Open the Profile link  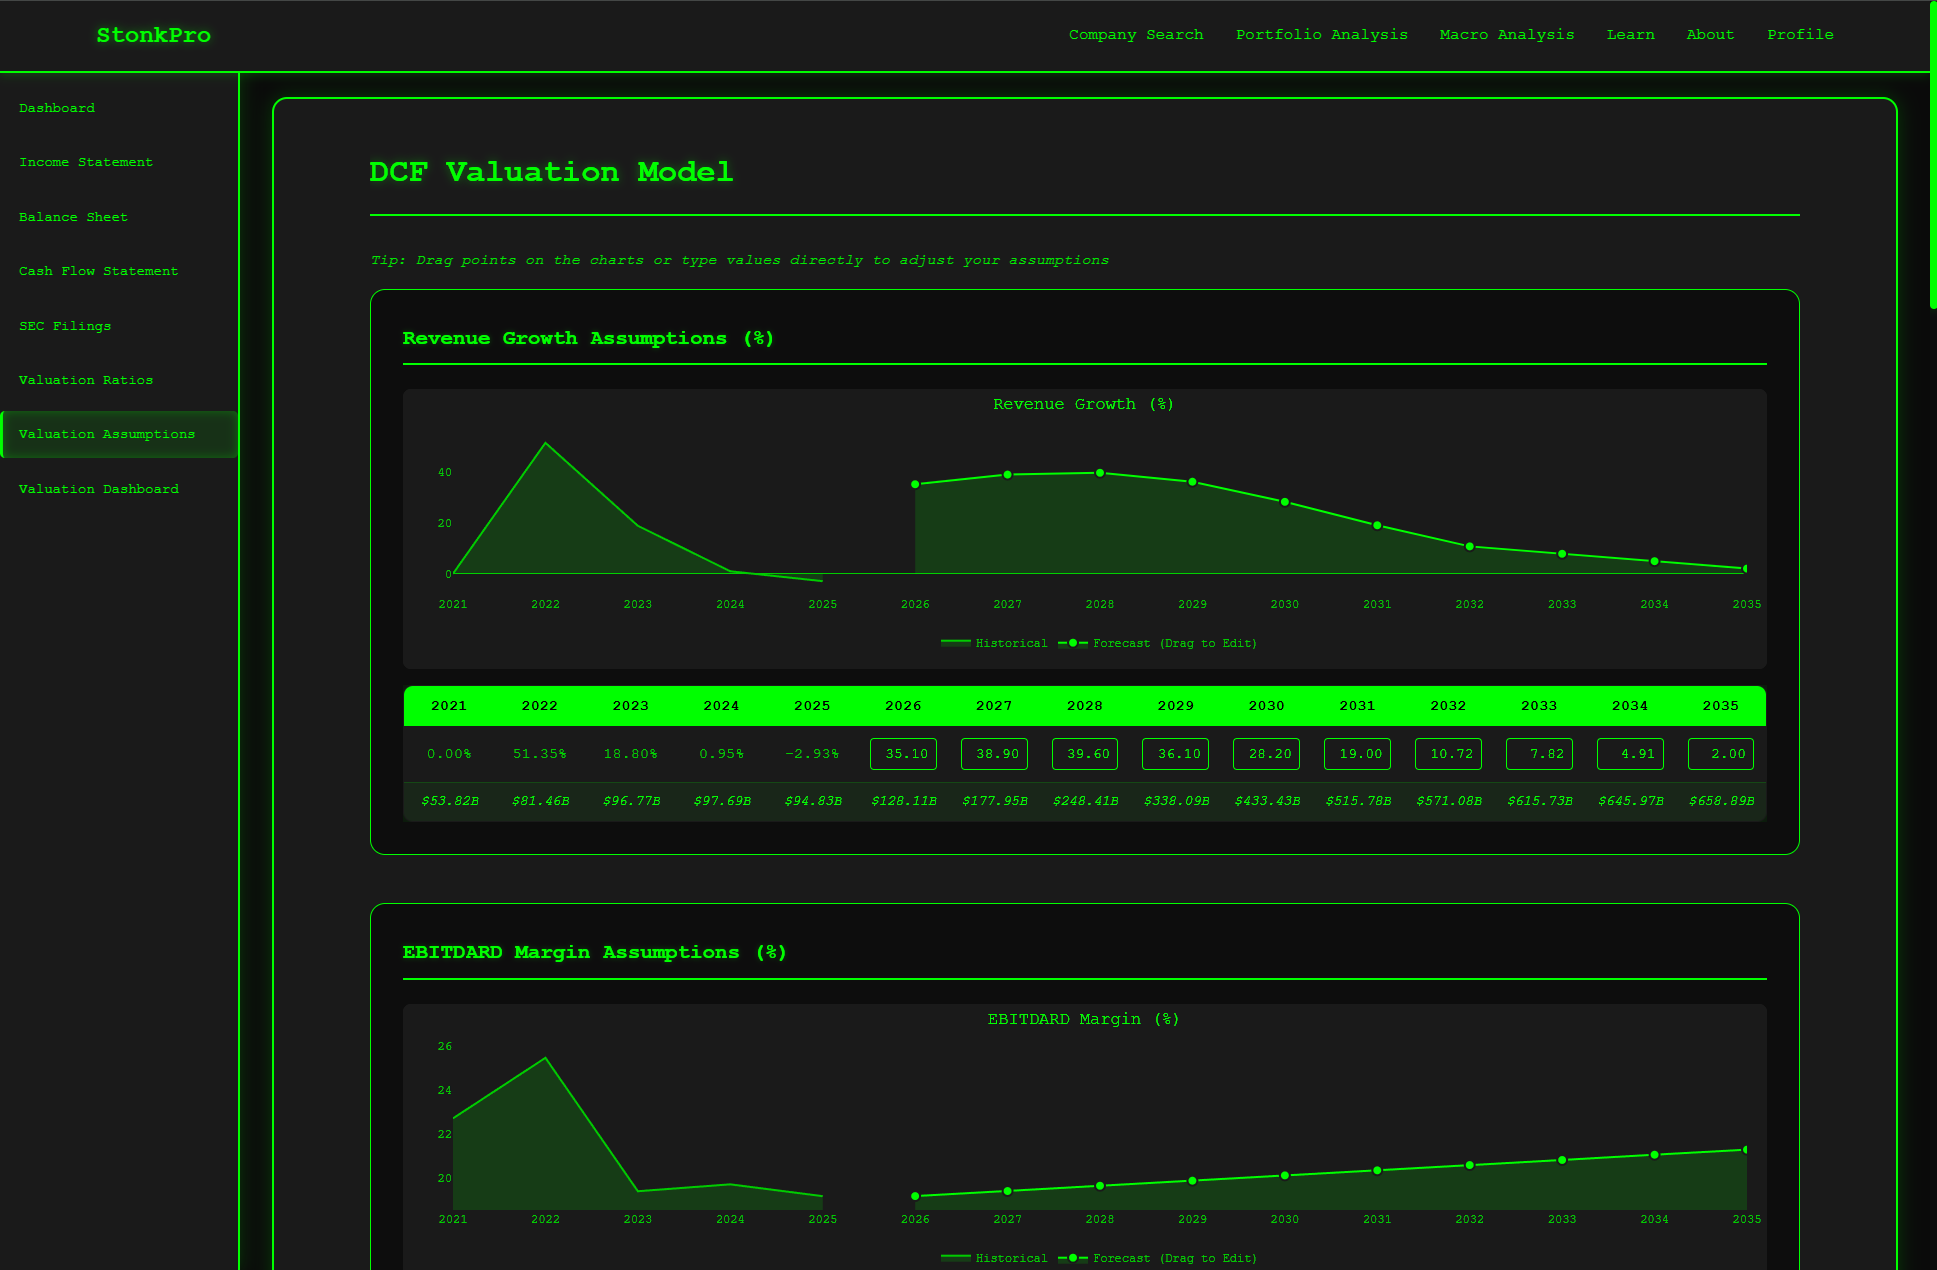pos(1799,35)
